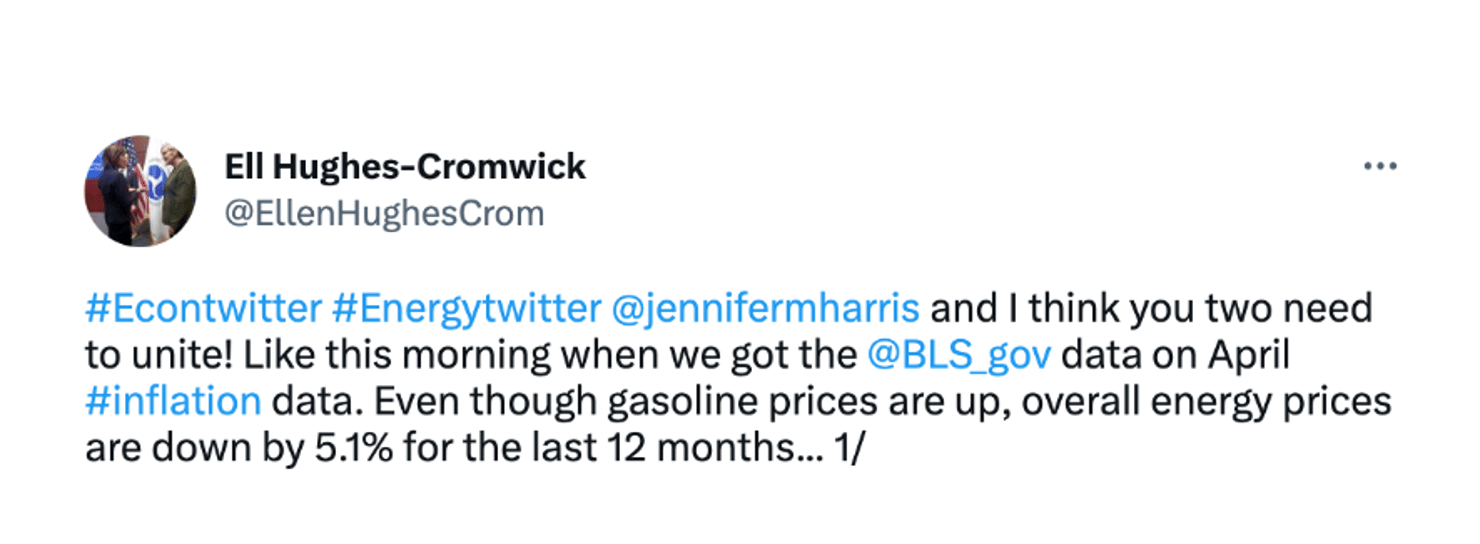Click Ell Hughes-Cromwick's profile avatar photo
The height and width of the screenshot is (544, 1480).
pyautogui.click(x=140, y=190)
